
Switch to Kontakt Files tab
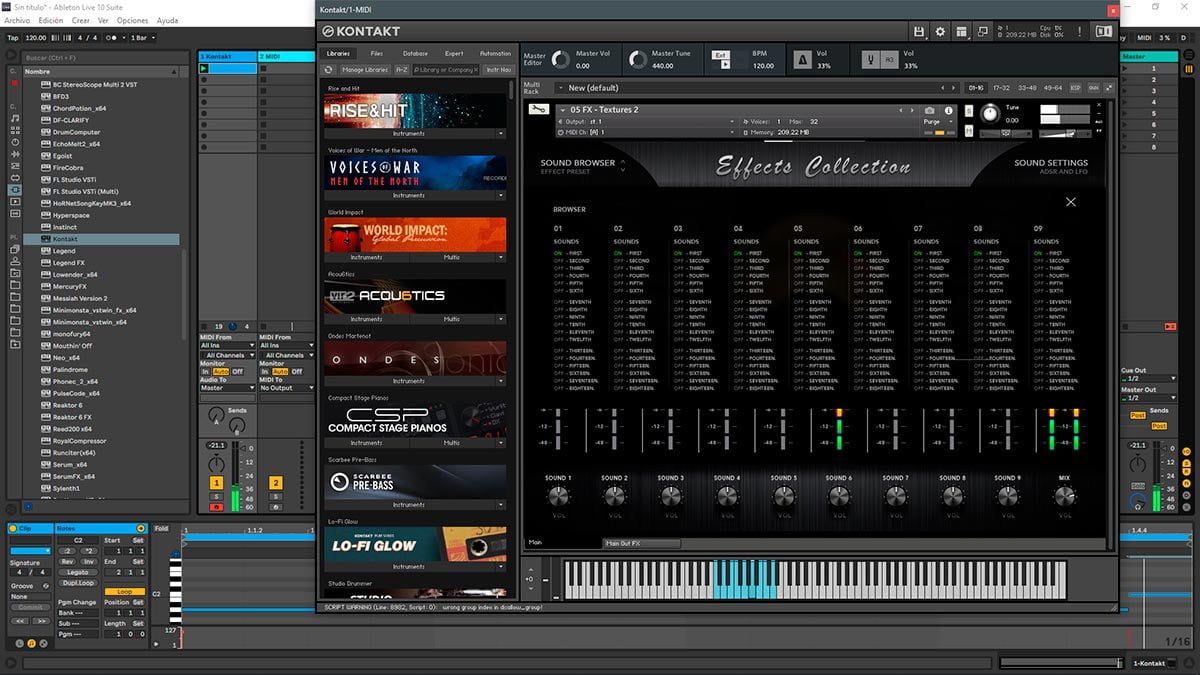[x=376, y=53]
